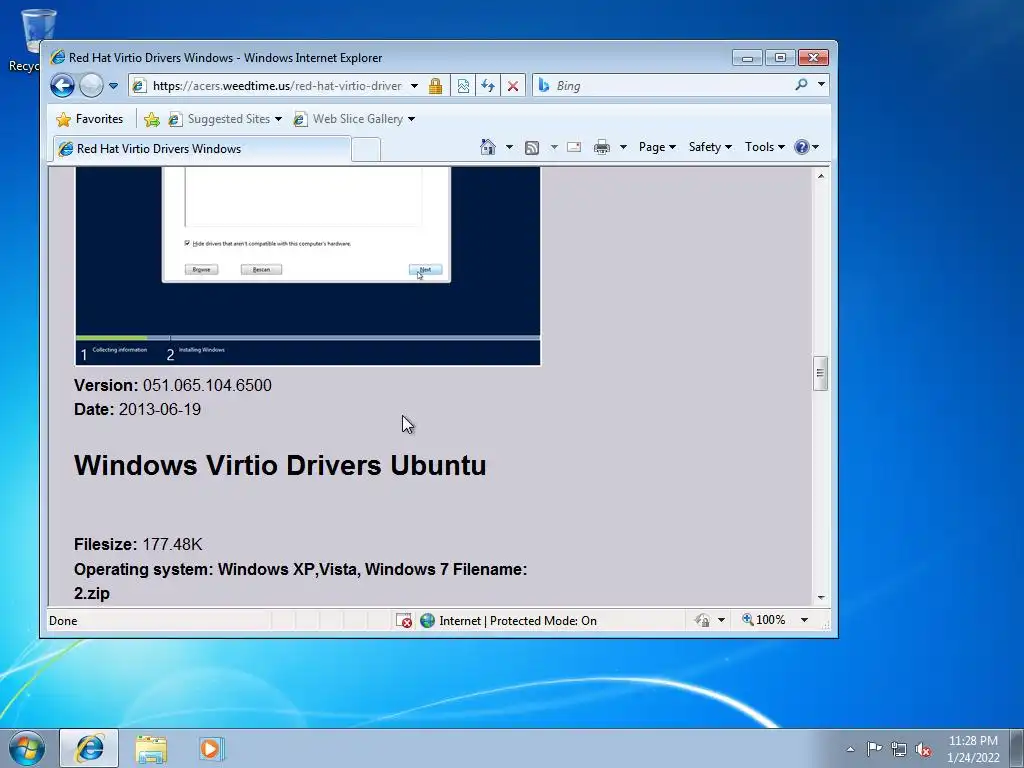Viewport: 1024px width, 768px height.
Task: Click the Home icon in command bar
Action: pos(488,147)
